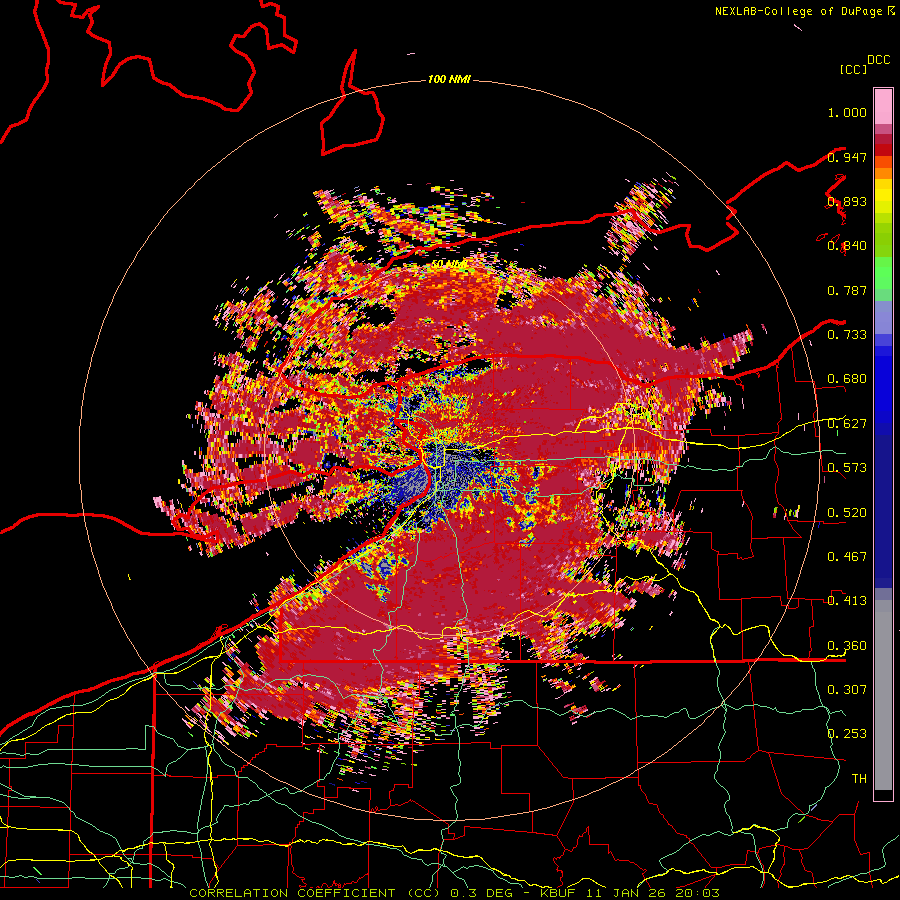The height and width of the screenshot is (900, 900).
Task: Select the 0.840 scale value
Action: (x=847, y=246)
